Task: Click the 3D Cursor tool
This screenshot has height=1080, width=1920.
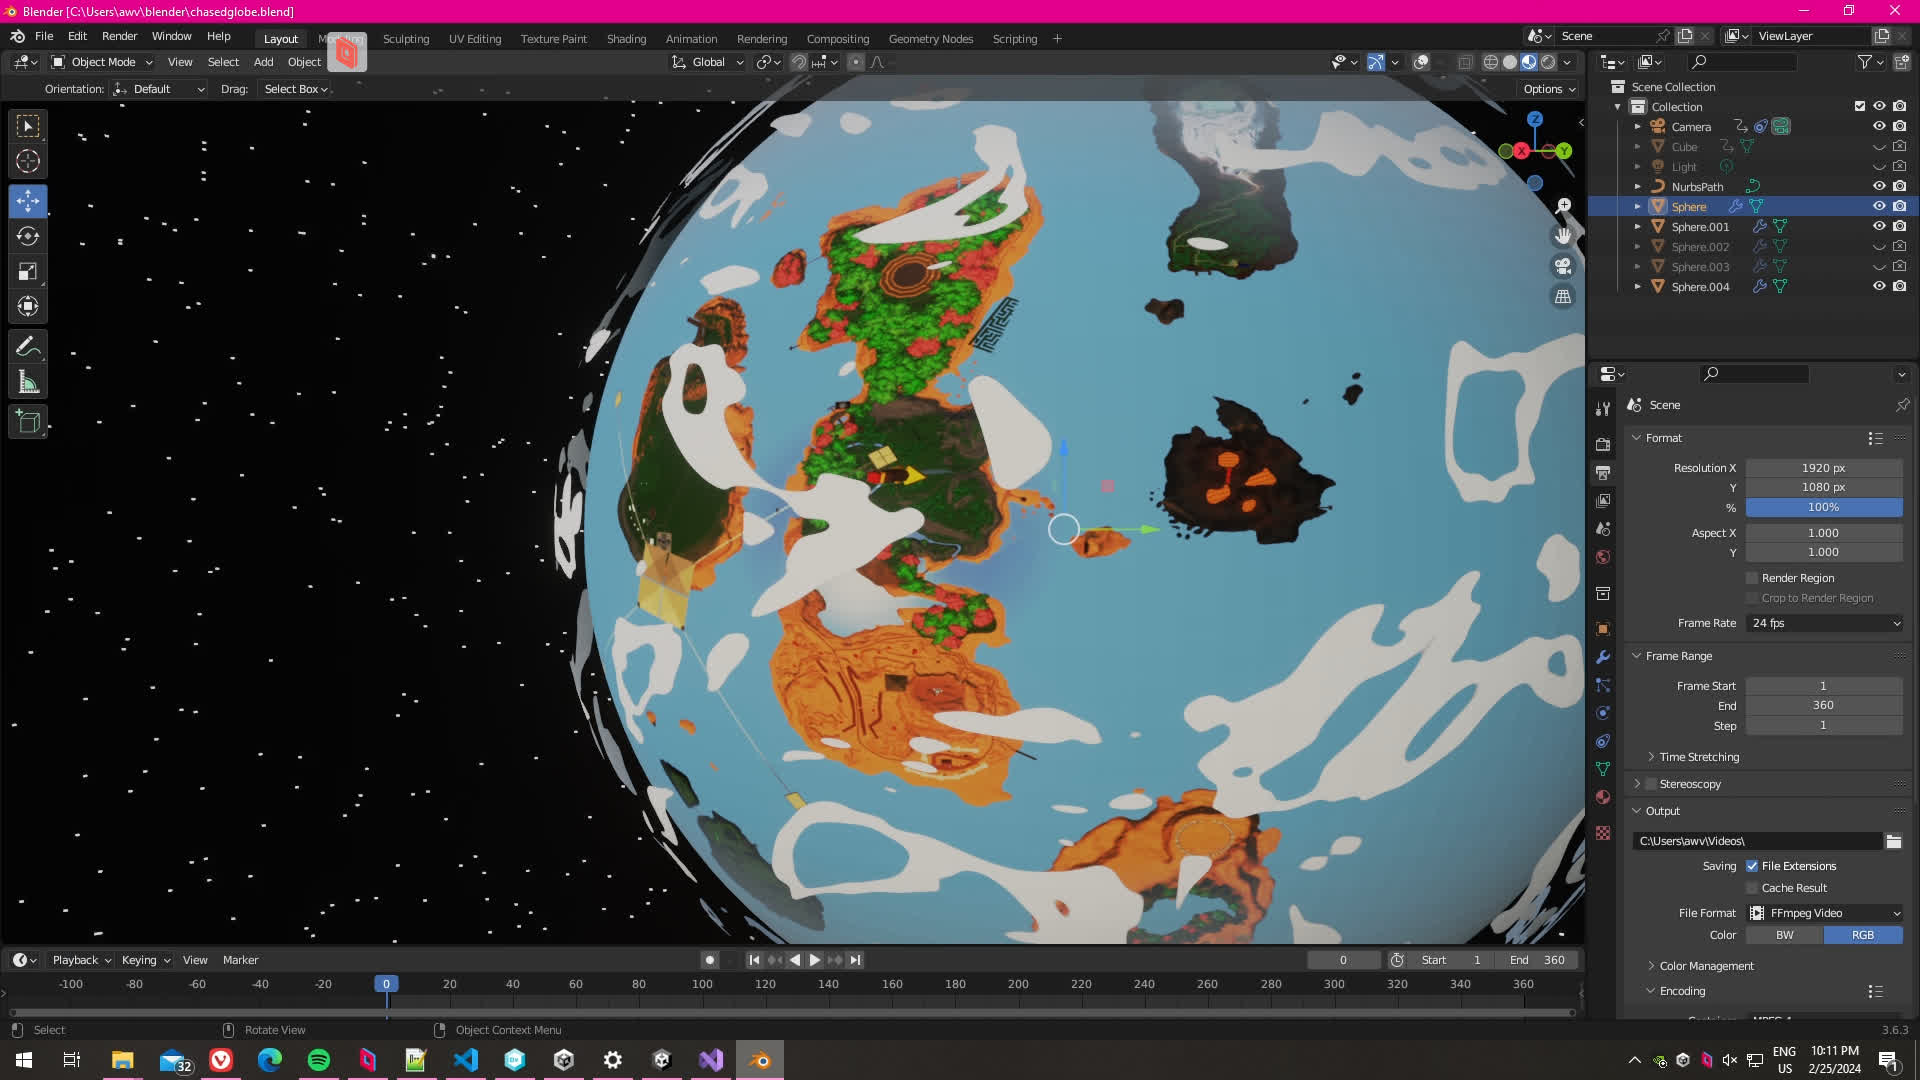Action: (28, 161)
